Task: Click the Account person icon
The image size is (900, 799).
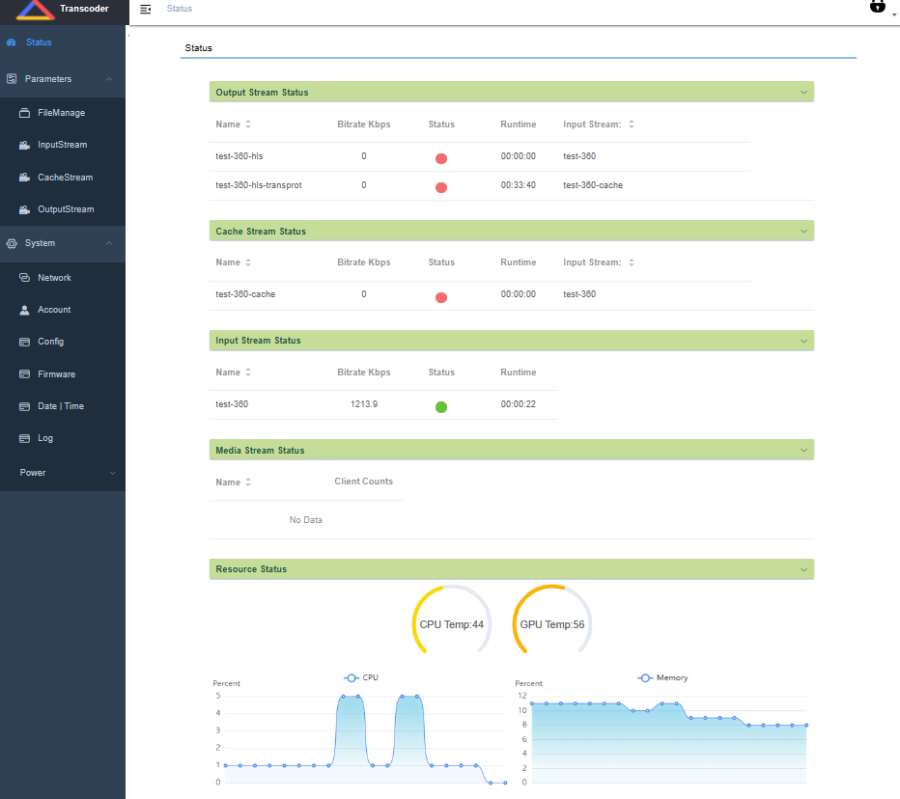Action: click(x=25, y=310)
